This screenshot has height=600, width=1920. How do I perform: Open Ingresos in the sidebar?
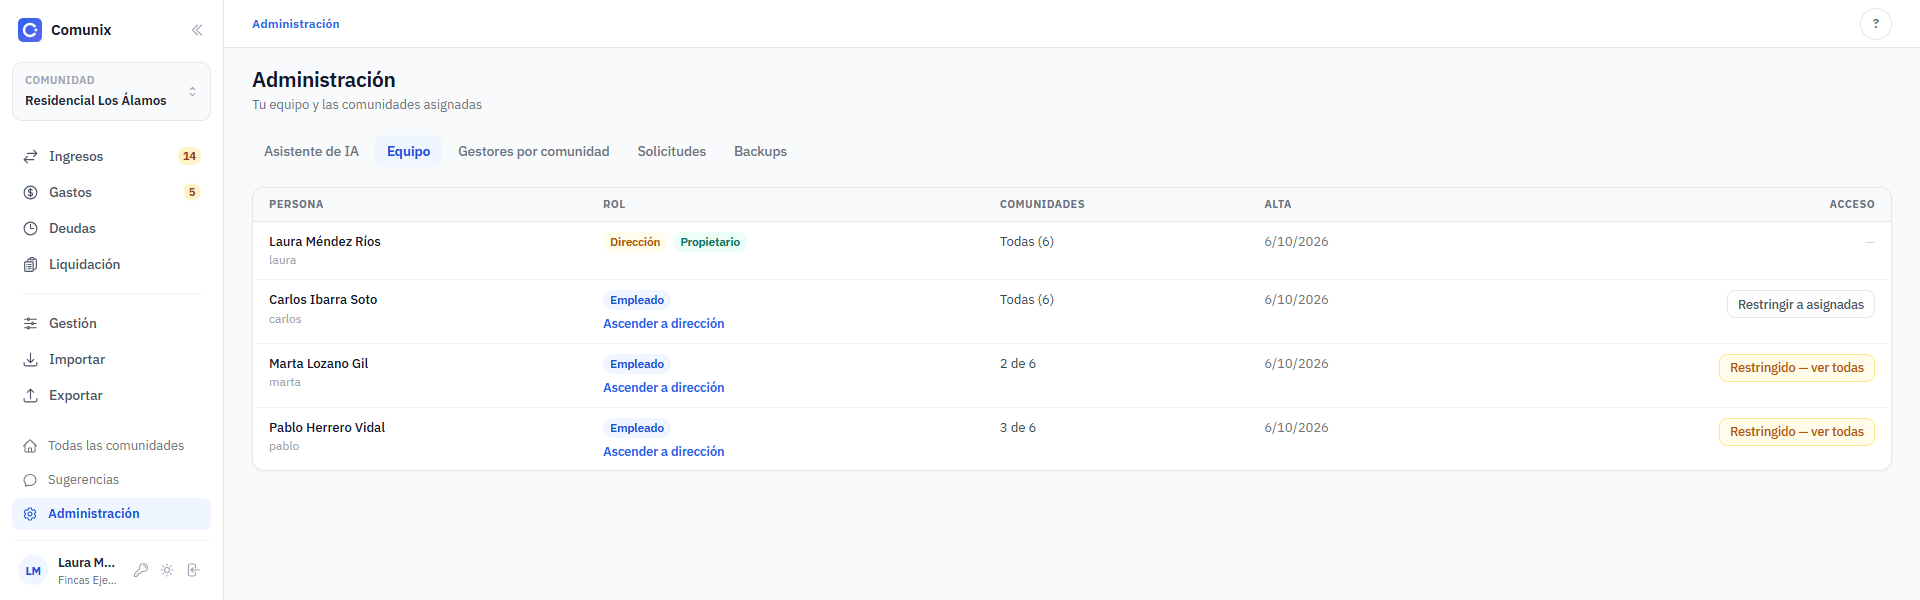(111, 156)
